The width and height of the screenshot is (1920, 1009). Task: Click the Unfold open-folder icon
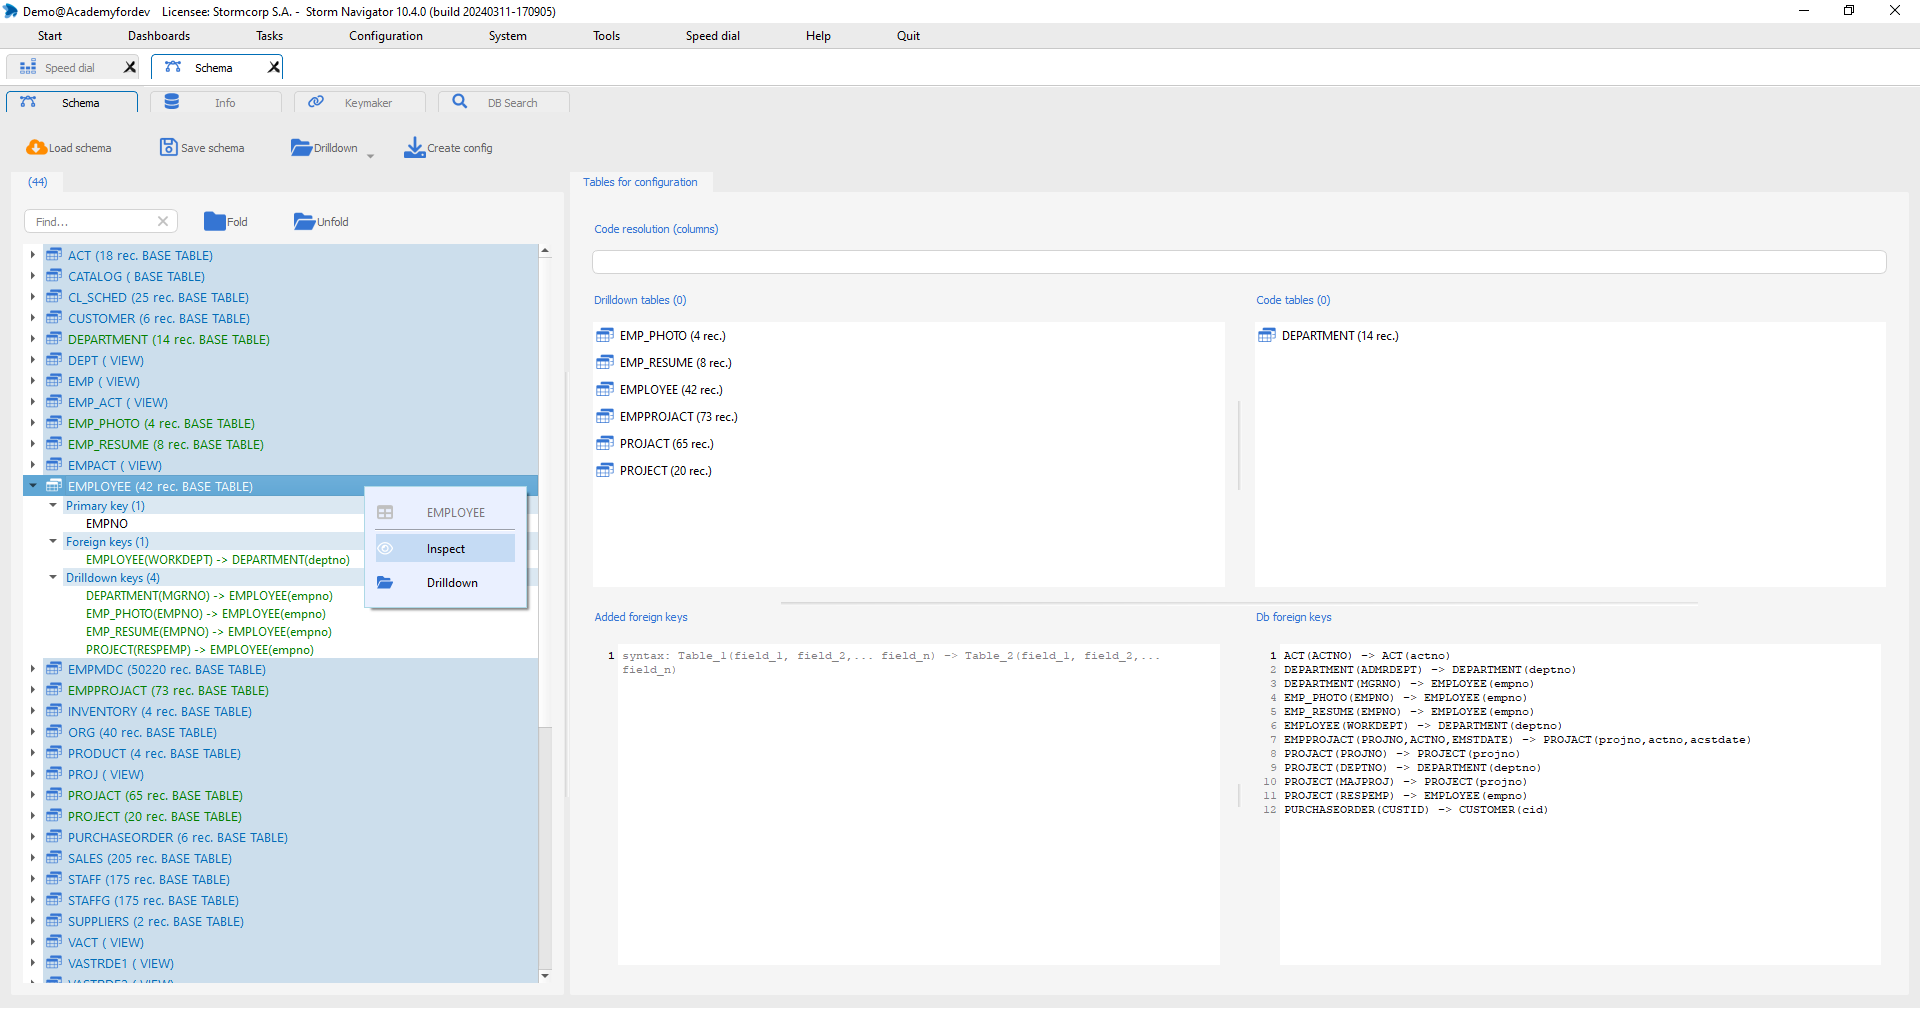click(x=304, y=222)
